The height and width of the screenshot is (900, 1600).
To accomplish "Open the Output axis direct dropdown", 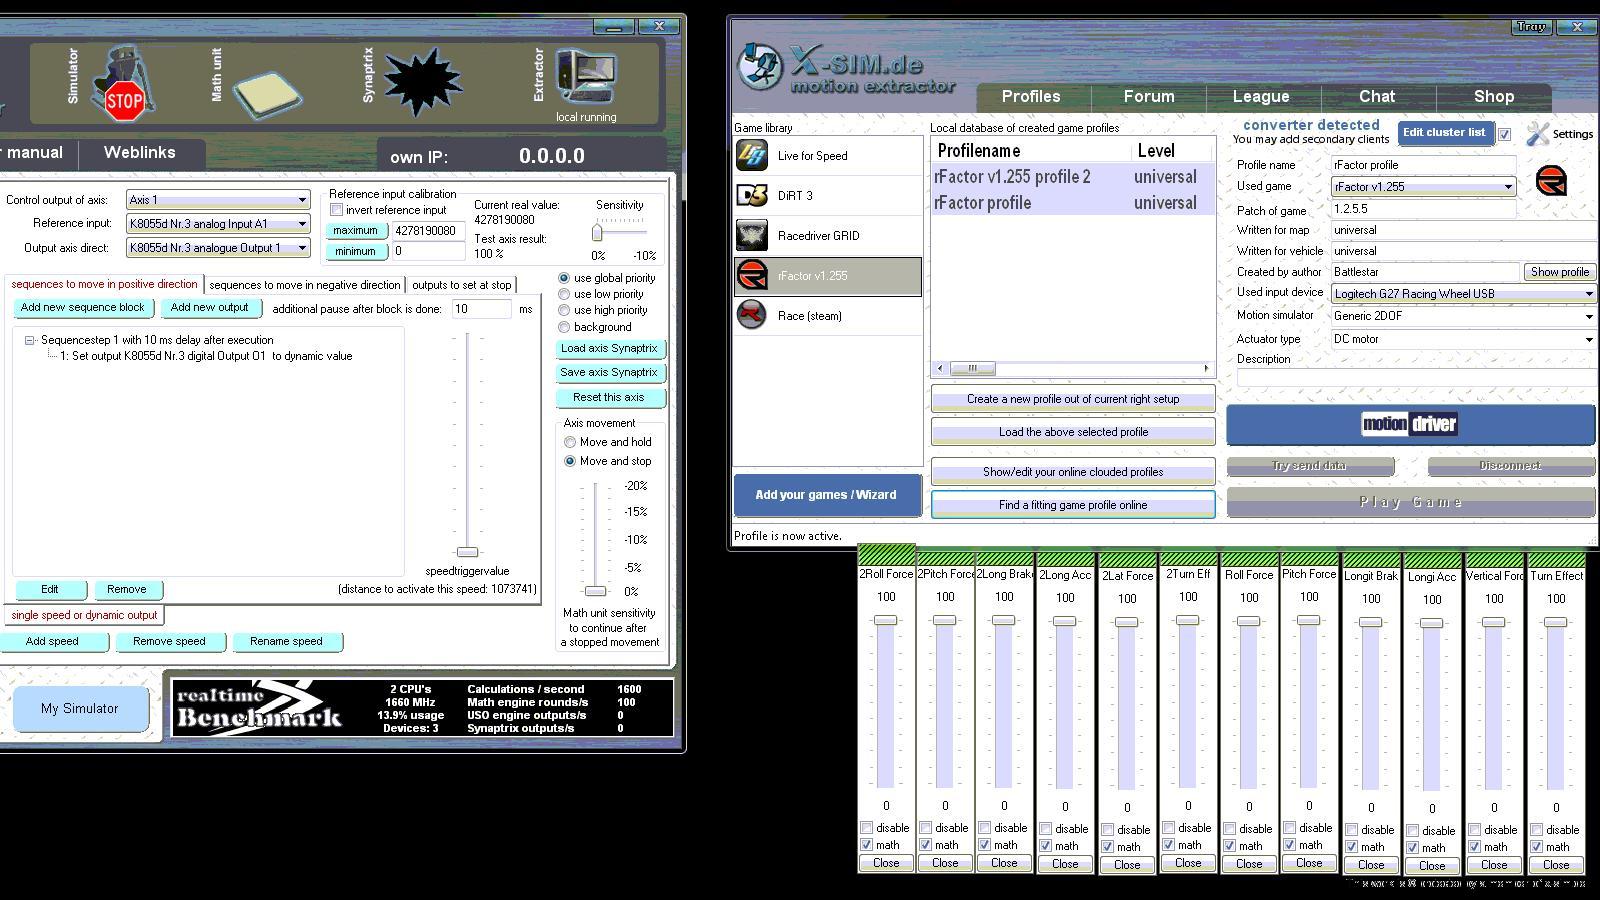I will pyautogui.click(x=218, y=248).
